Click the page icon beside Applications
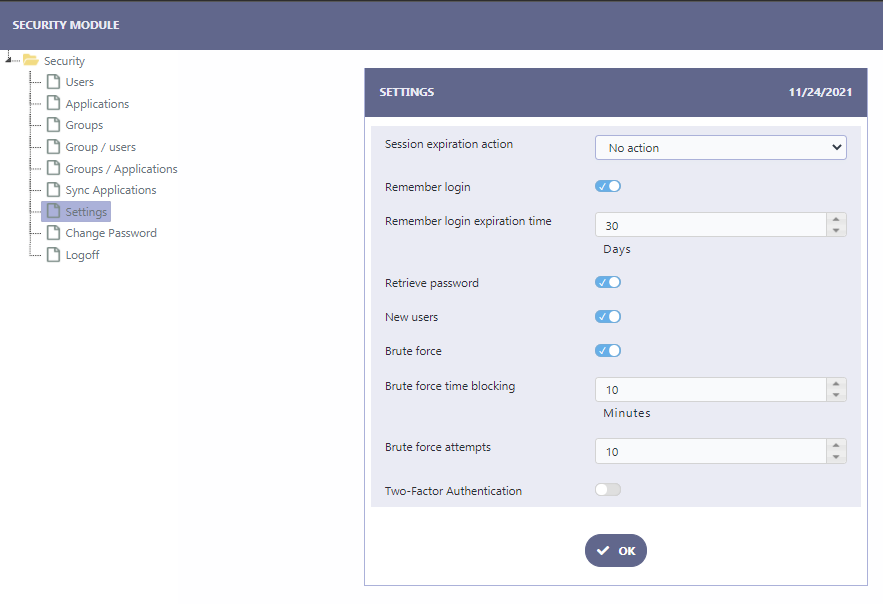Image resolution: width=883 pixels, height=604 pixels. pos(53,103)
